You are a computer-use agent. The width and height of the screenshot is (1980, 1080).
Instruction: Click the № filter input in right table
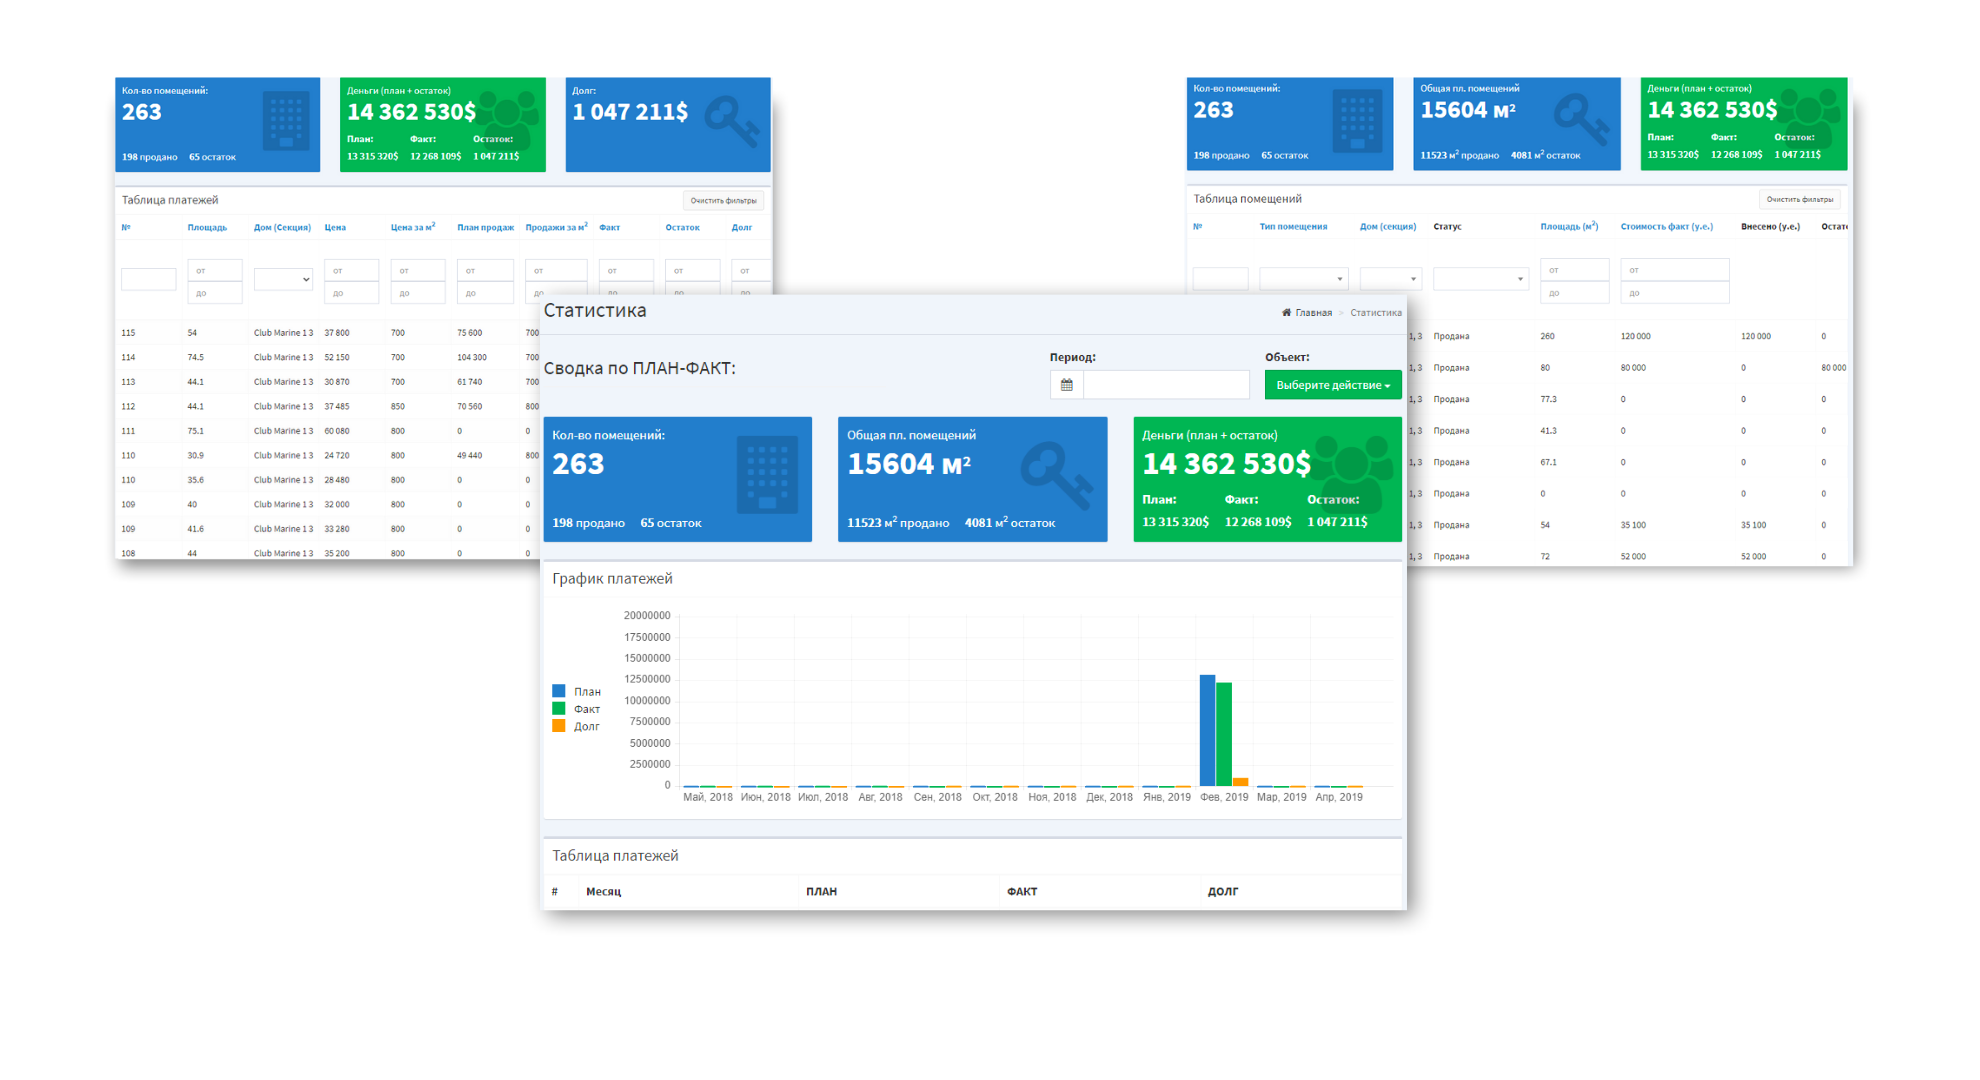point(1220,279)
